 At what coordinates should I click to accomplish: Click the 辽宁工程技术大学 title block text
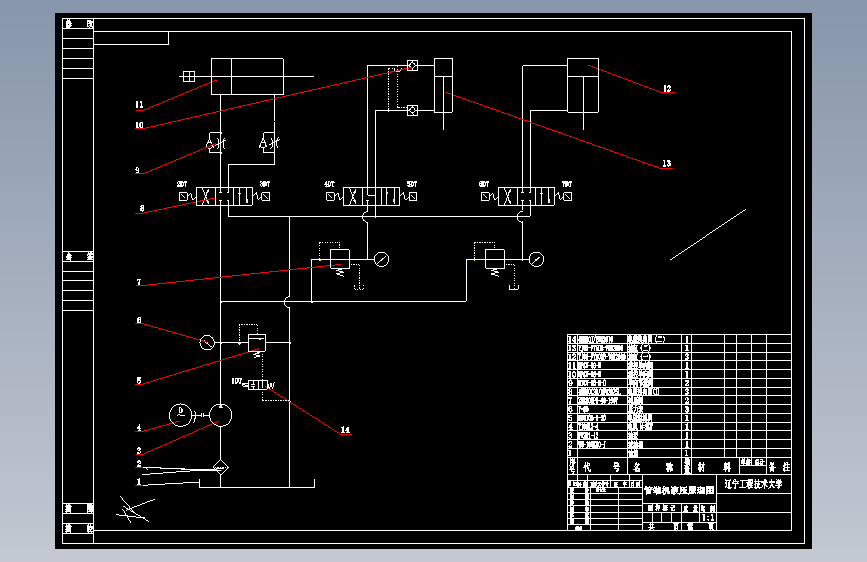(x=754, y=484)
